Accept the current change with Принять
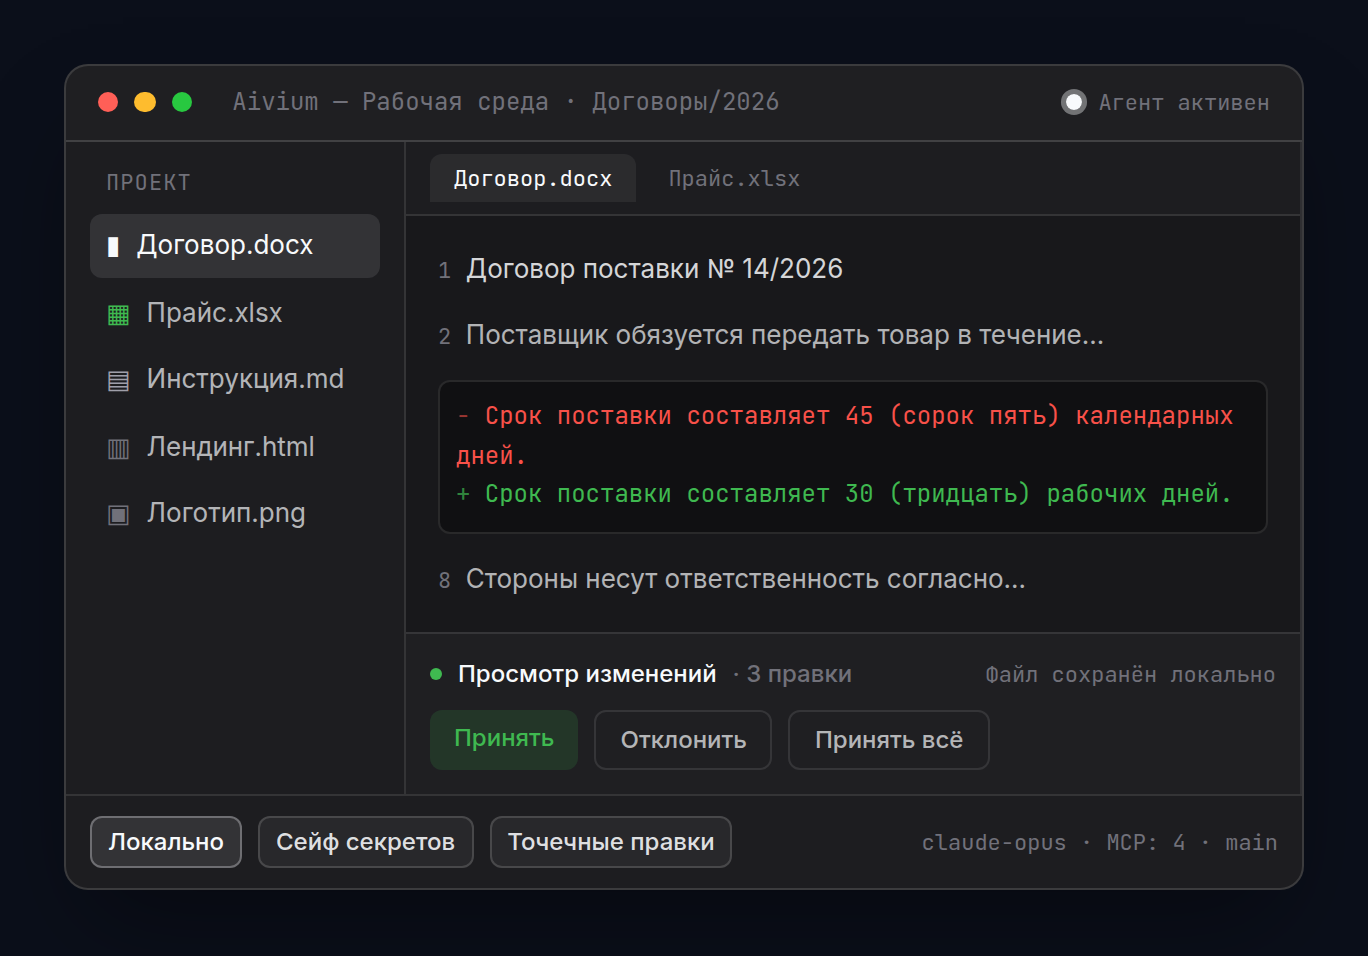This screenshot has width=1368, height=956. 504,740
